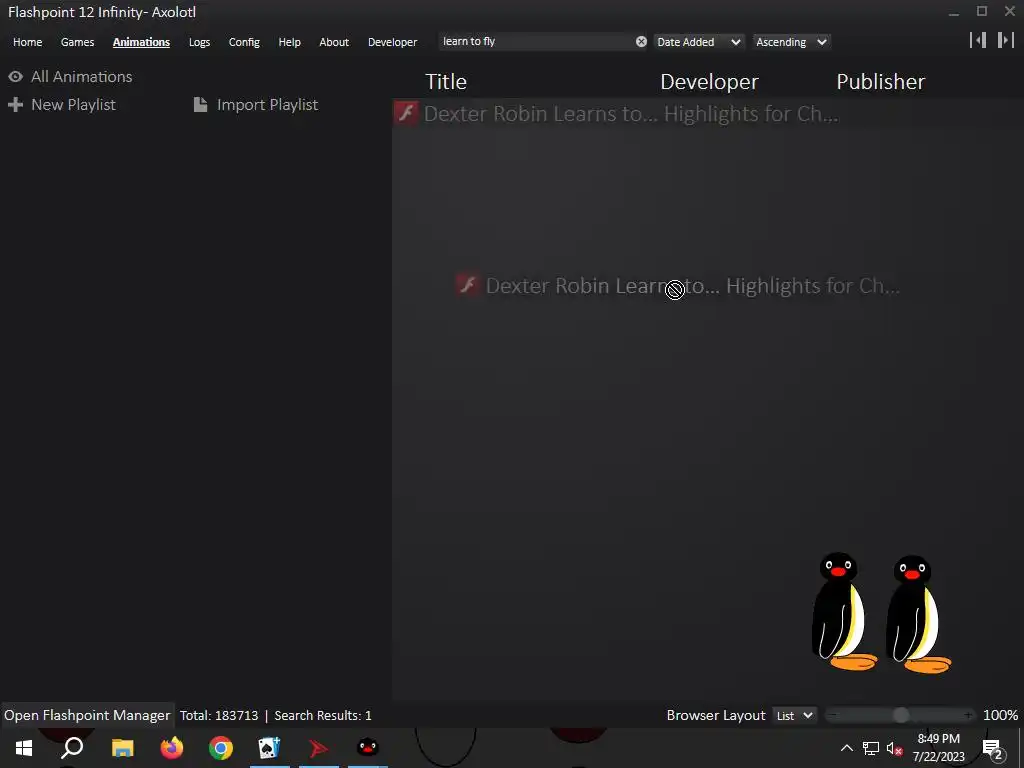Screen dimensions: 1024x768
Task: Click Open Flashpoint Manager button
Action: pyautogui.click(x=87, y=715)
